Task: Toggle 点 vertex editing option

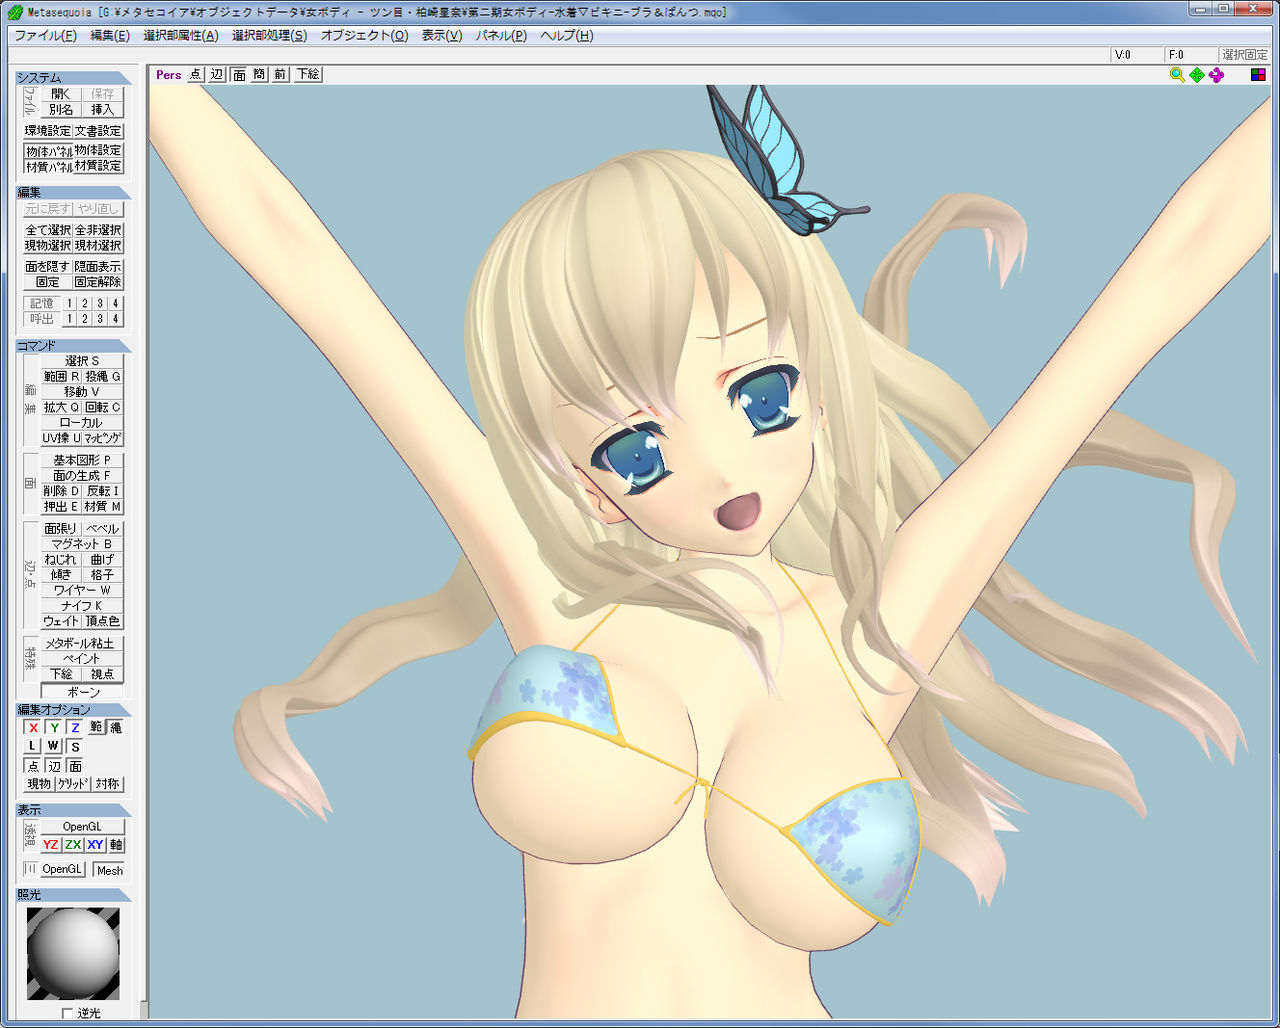Action: [x=33, y=766]
